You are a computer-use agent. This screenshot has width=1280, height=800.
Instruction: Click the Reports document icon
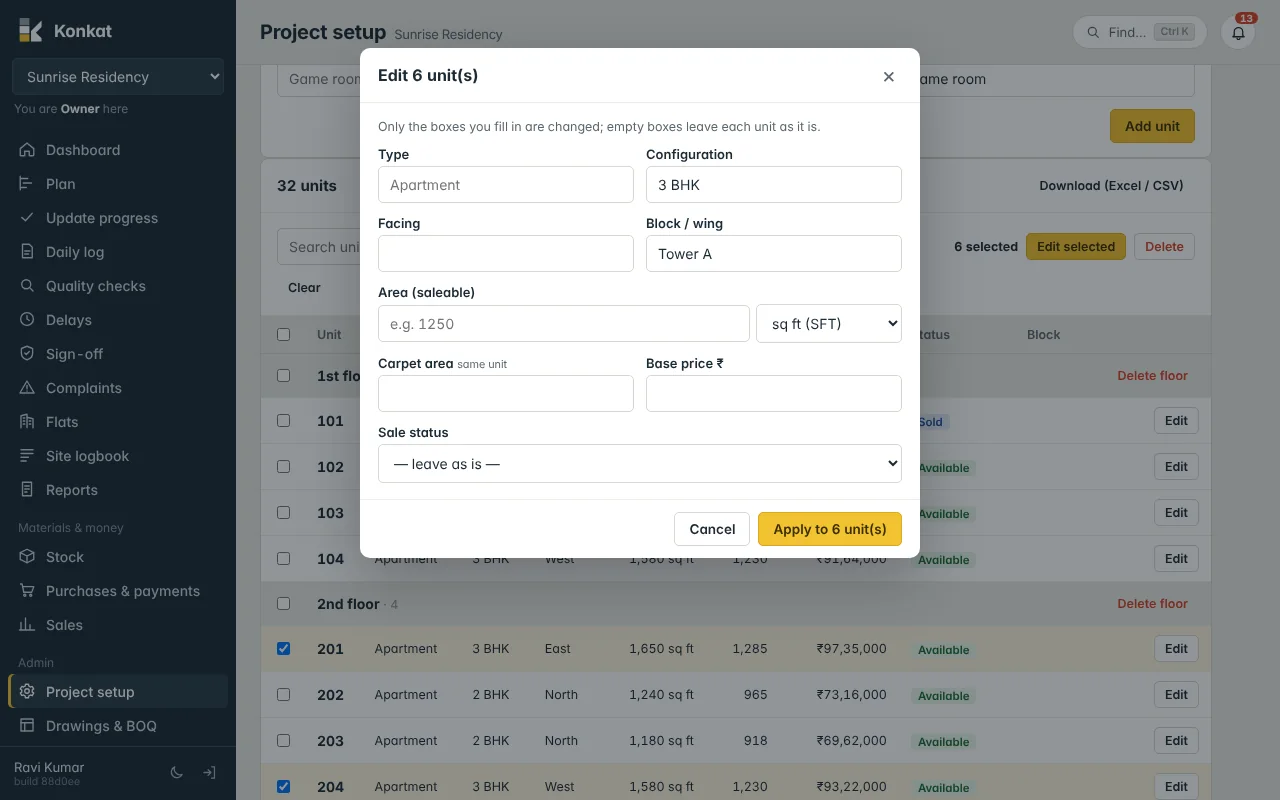point(27,490)
